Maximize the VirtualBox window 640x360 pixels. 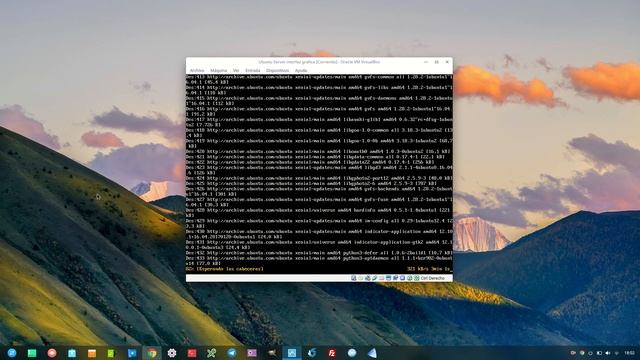pos(436,62)
